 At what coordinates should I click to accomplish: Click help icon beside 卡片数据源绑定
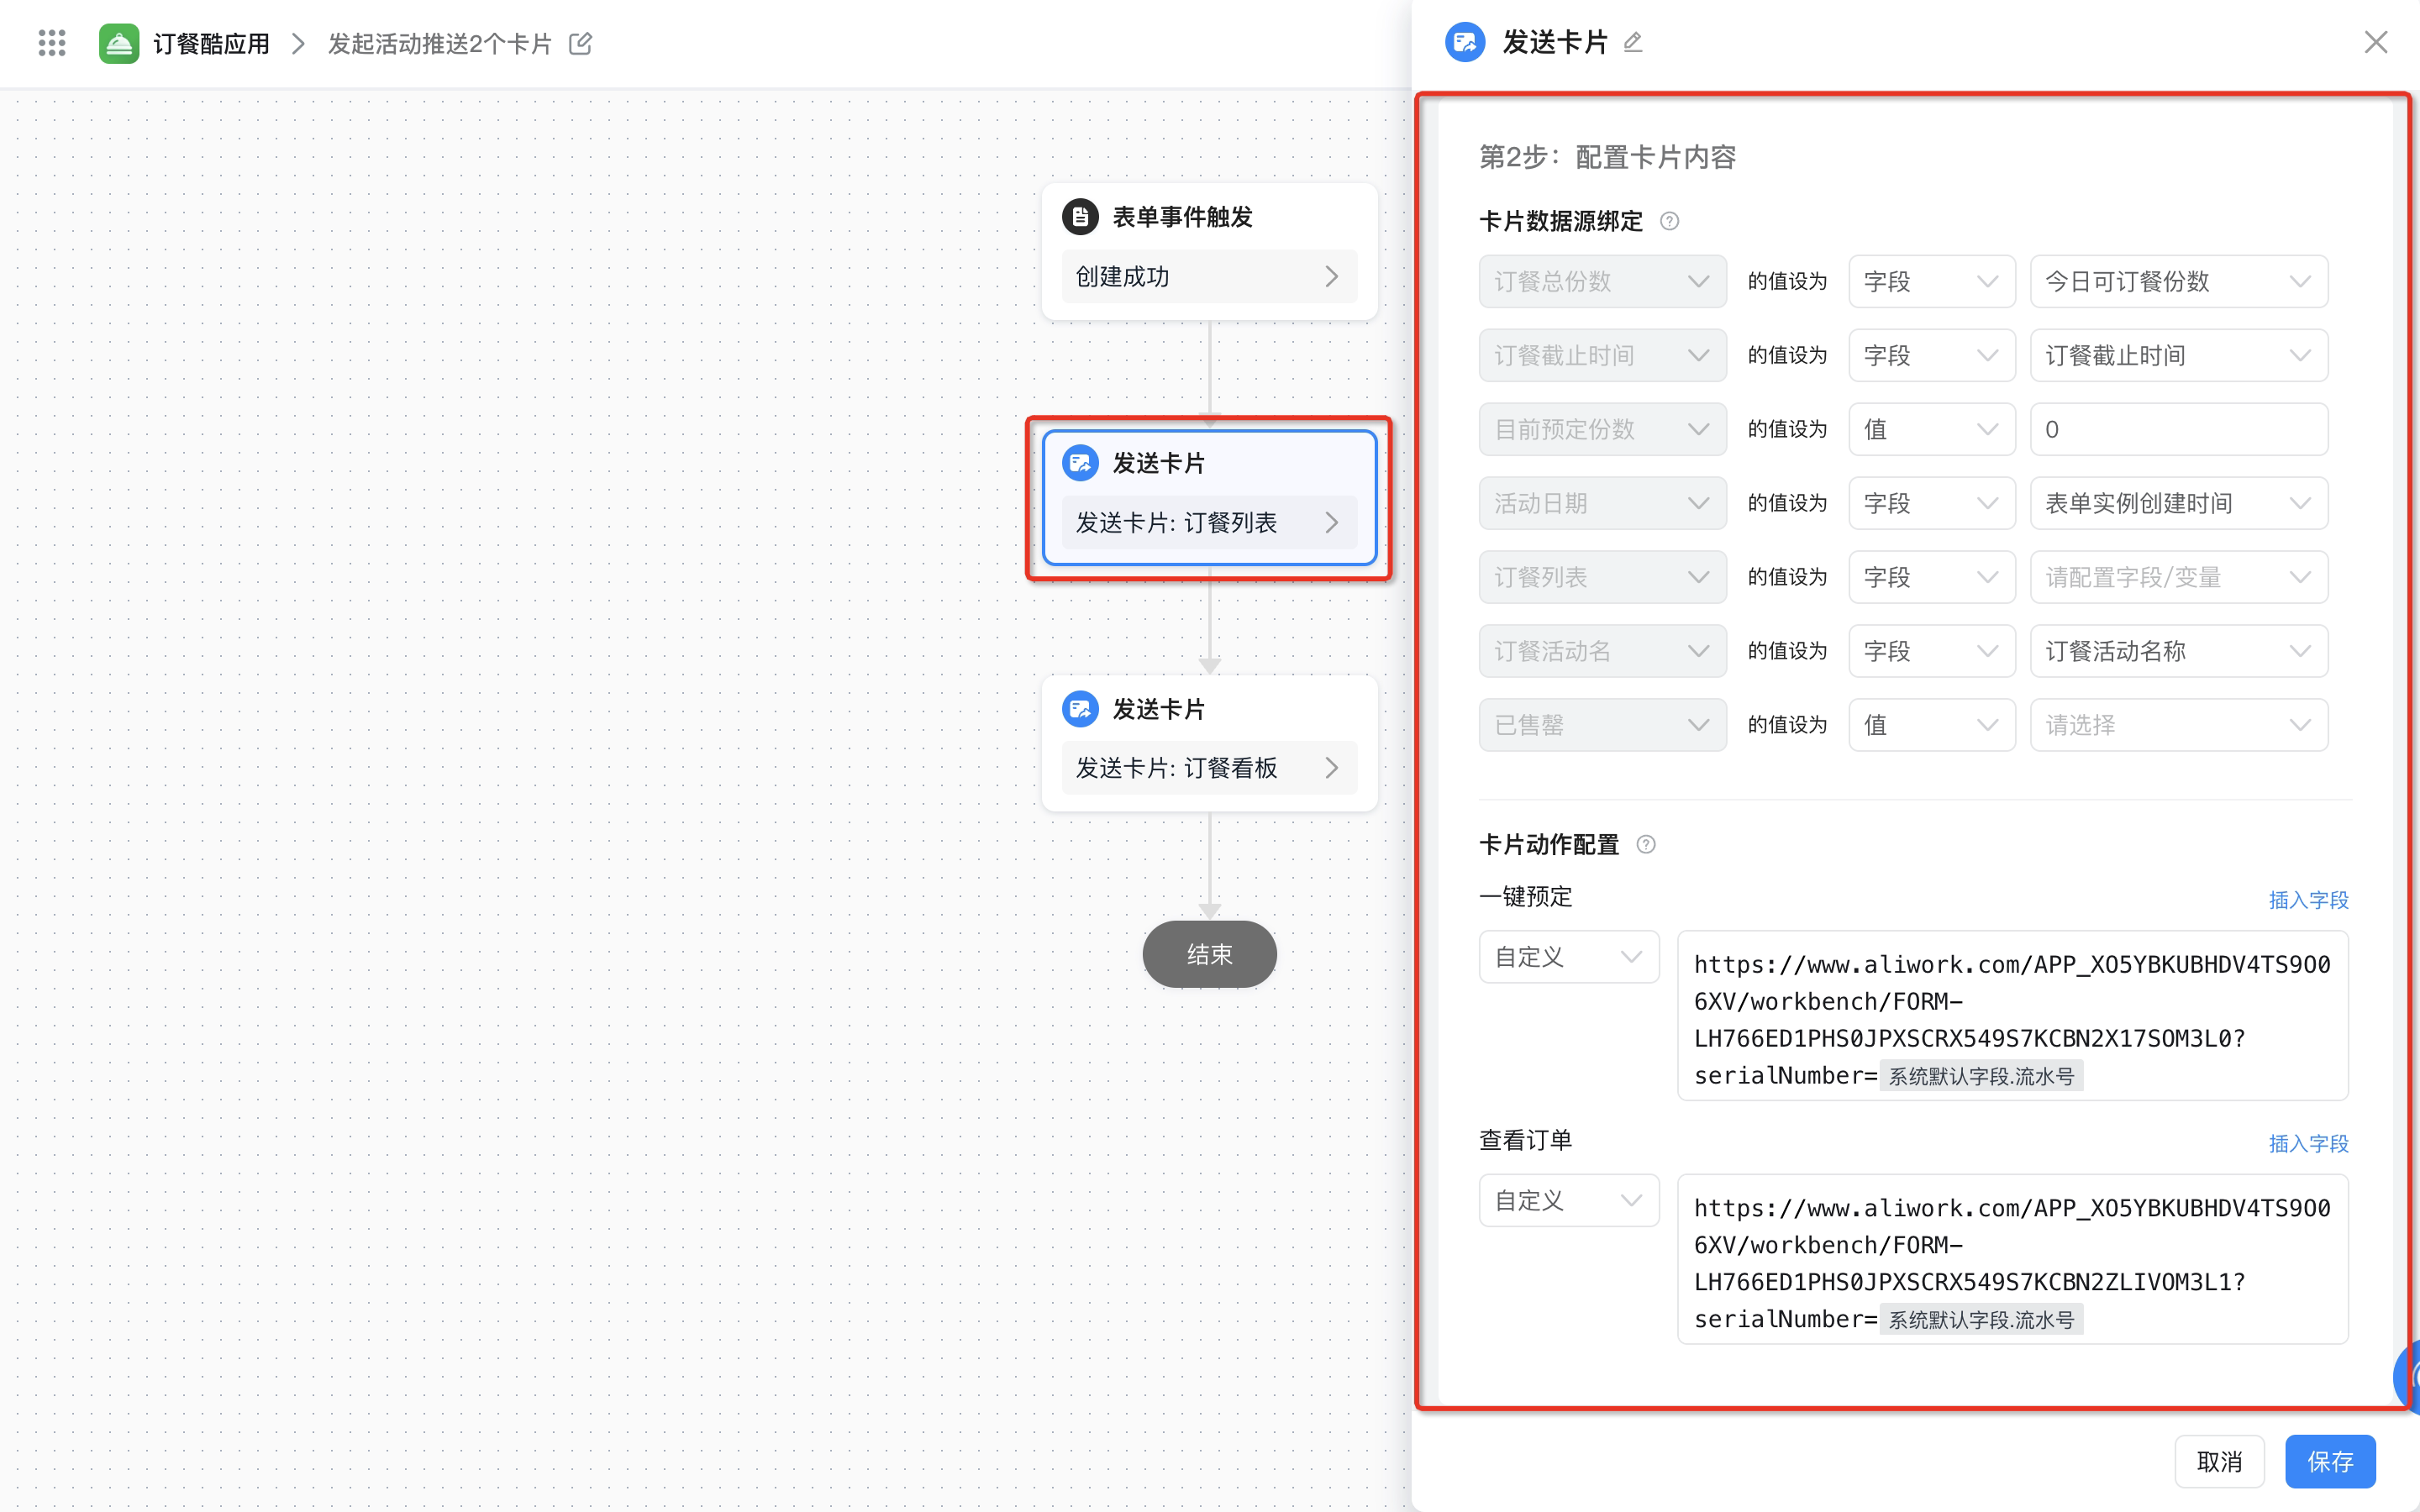1670,221
